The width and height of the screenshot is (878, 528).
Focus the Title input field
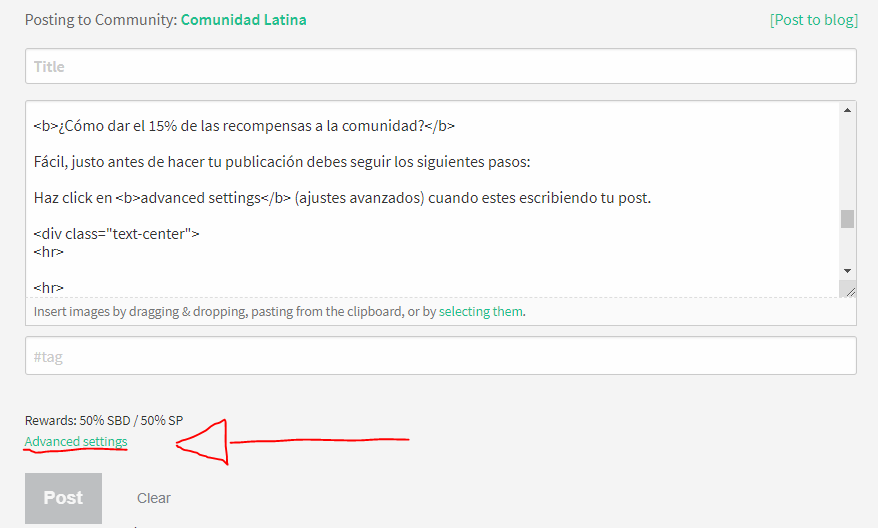click(441, 66)
